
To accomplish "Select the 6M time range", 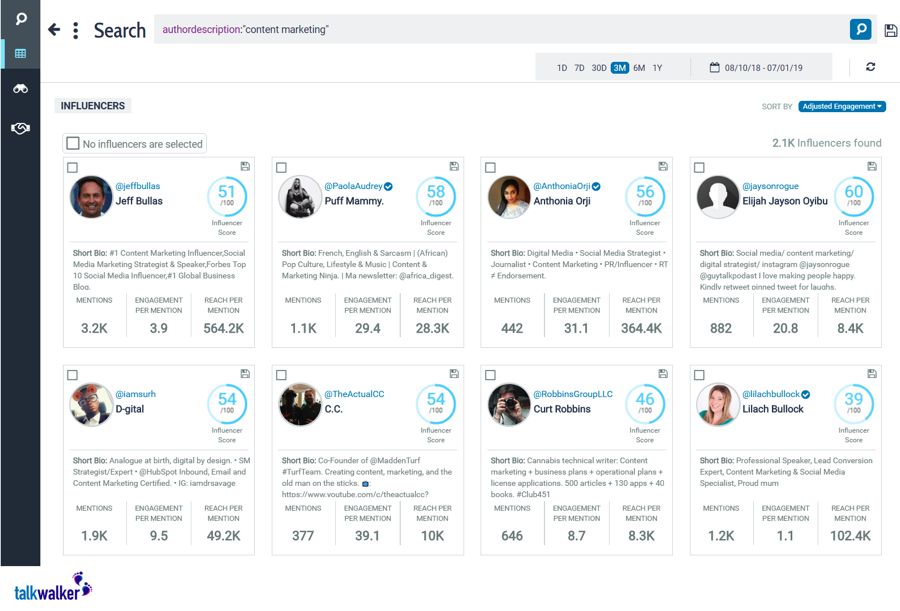I will 639,68.
